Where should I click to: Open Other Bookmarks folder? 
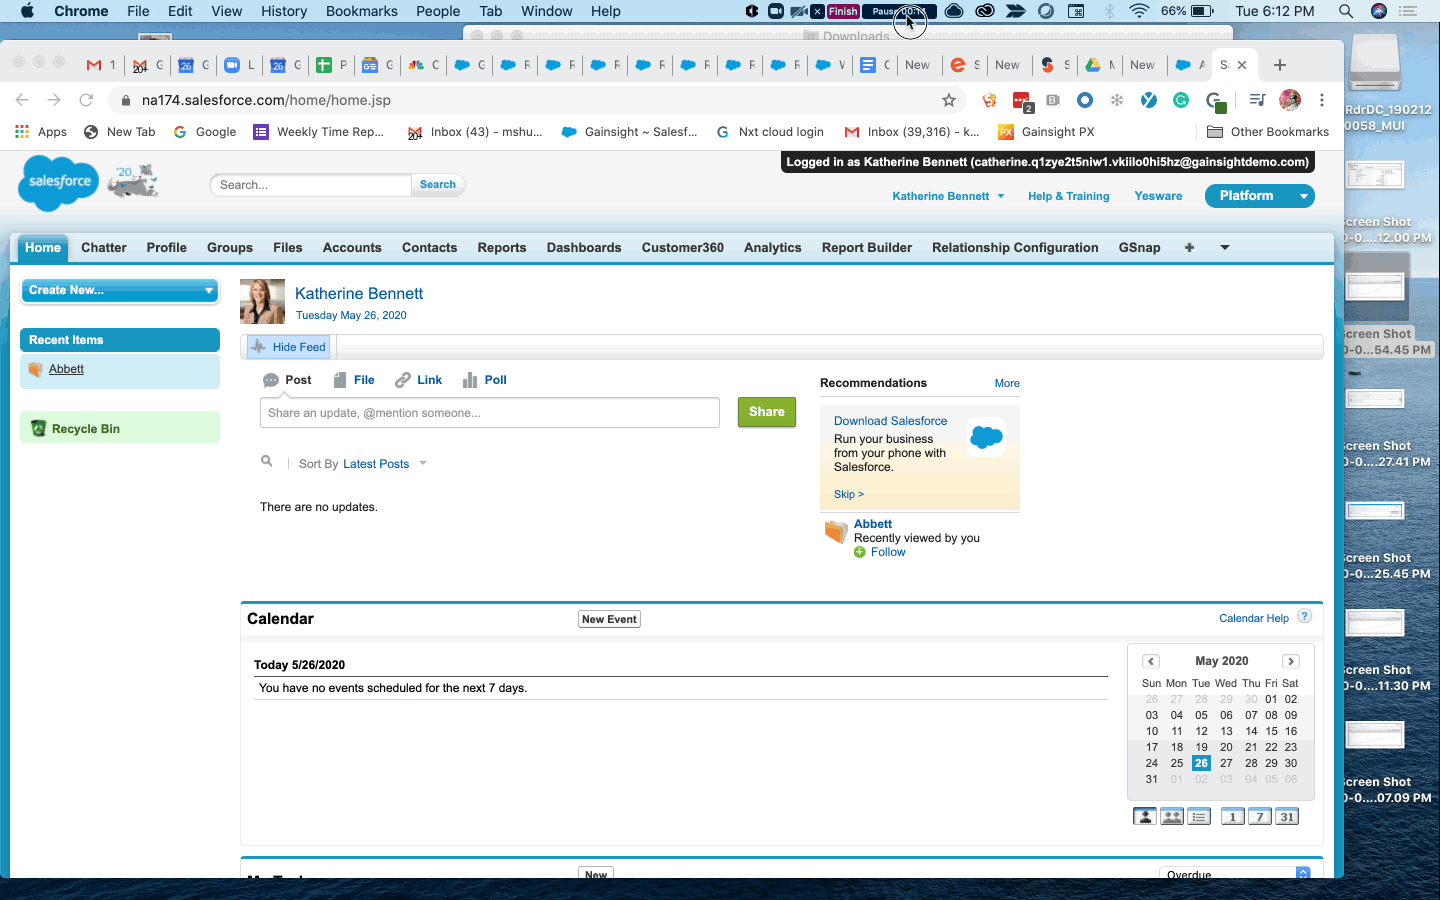click(1269, 132)
